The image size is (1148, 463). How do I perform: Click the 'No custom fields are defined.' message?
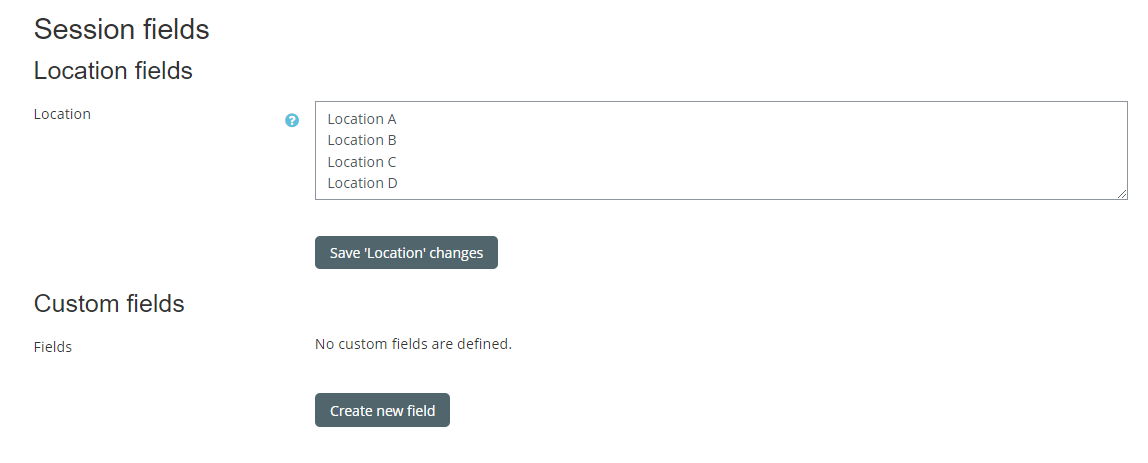click(x=413, y=344)
